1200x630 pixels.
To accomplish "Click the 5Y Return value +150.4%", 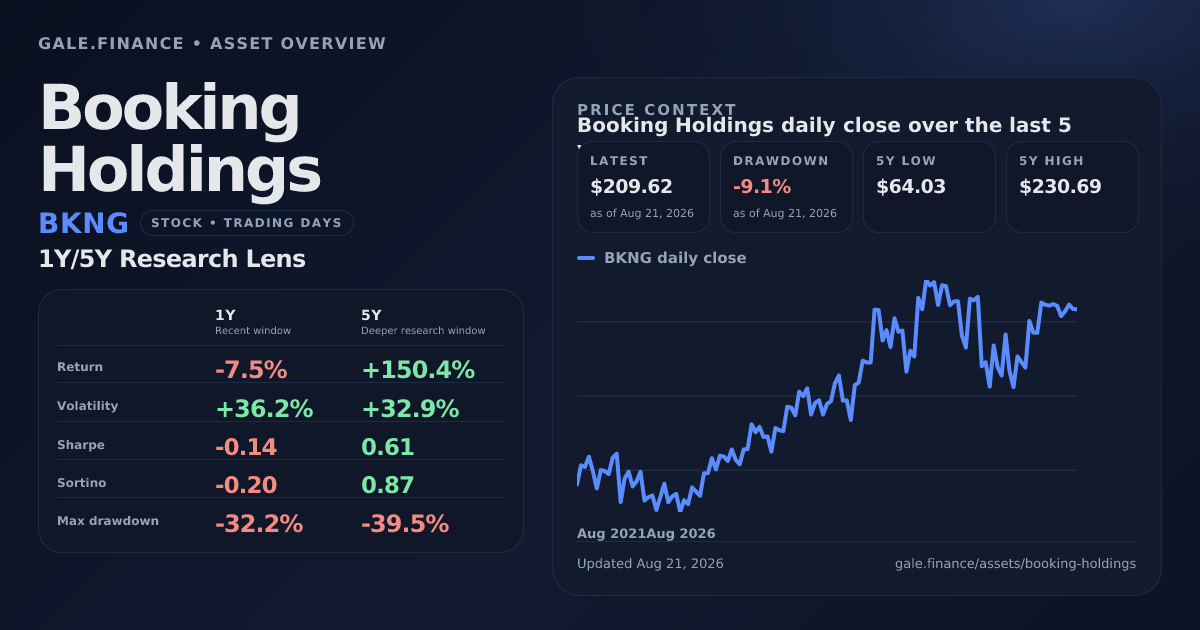I will [418, 370].
